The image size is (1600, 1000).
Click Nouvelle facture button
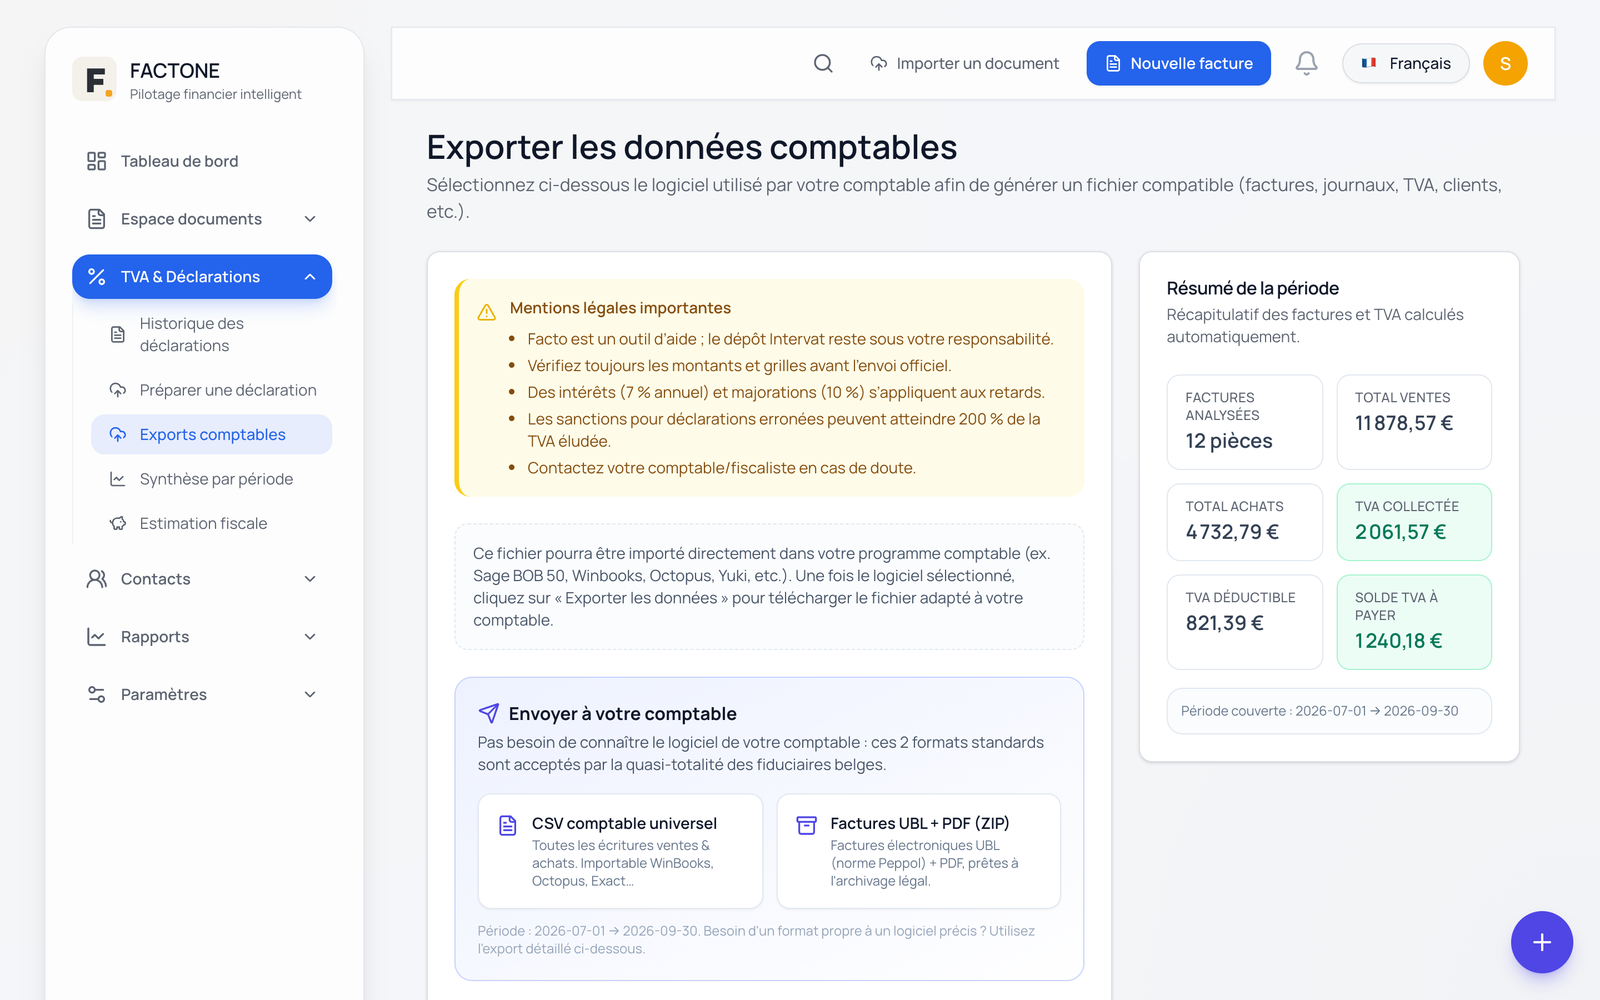tap(1178, 63)
